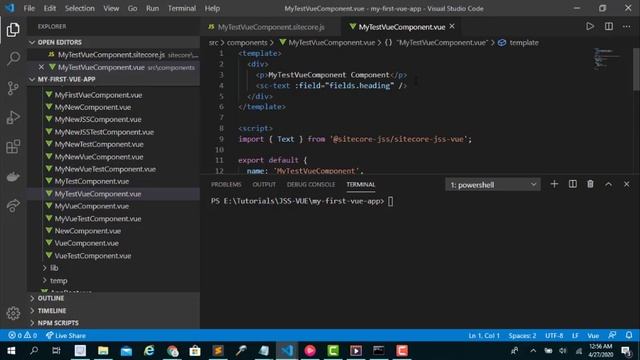Open the Docker view in activity bar

click(x=13, y=176)
